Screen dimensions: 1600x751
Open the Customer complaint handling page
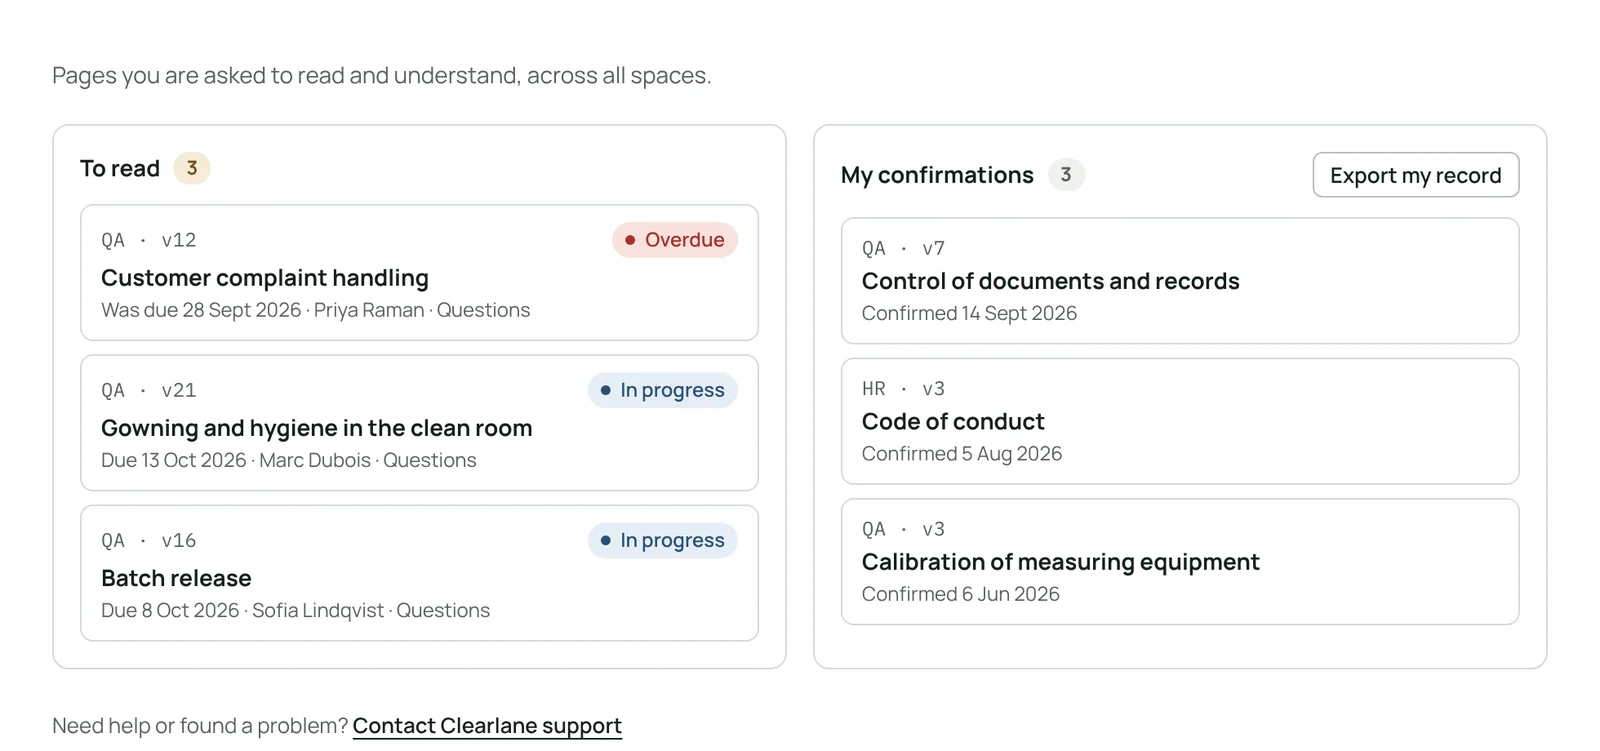[x=265, y=278]
